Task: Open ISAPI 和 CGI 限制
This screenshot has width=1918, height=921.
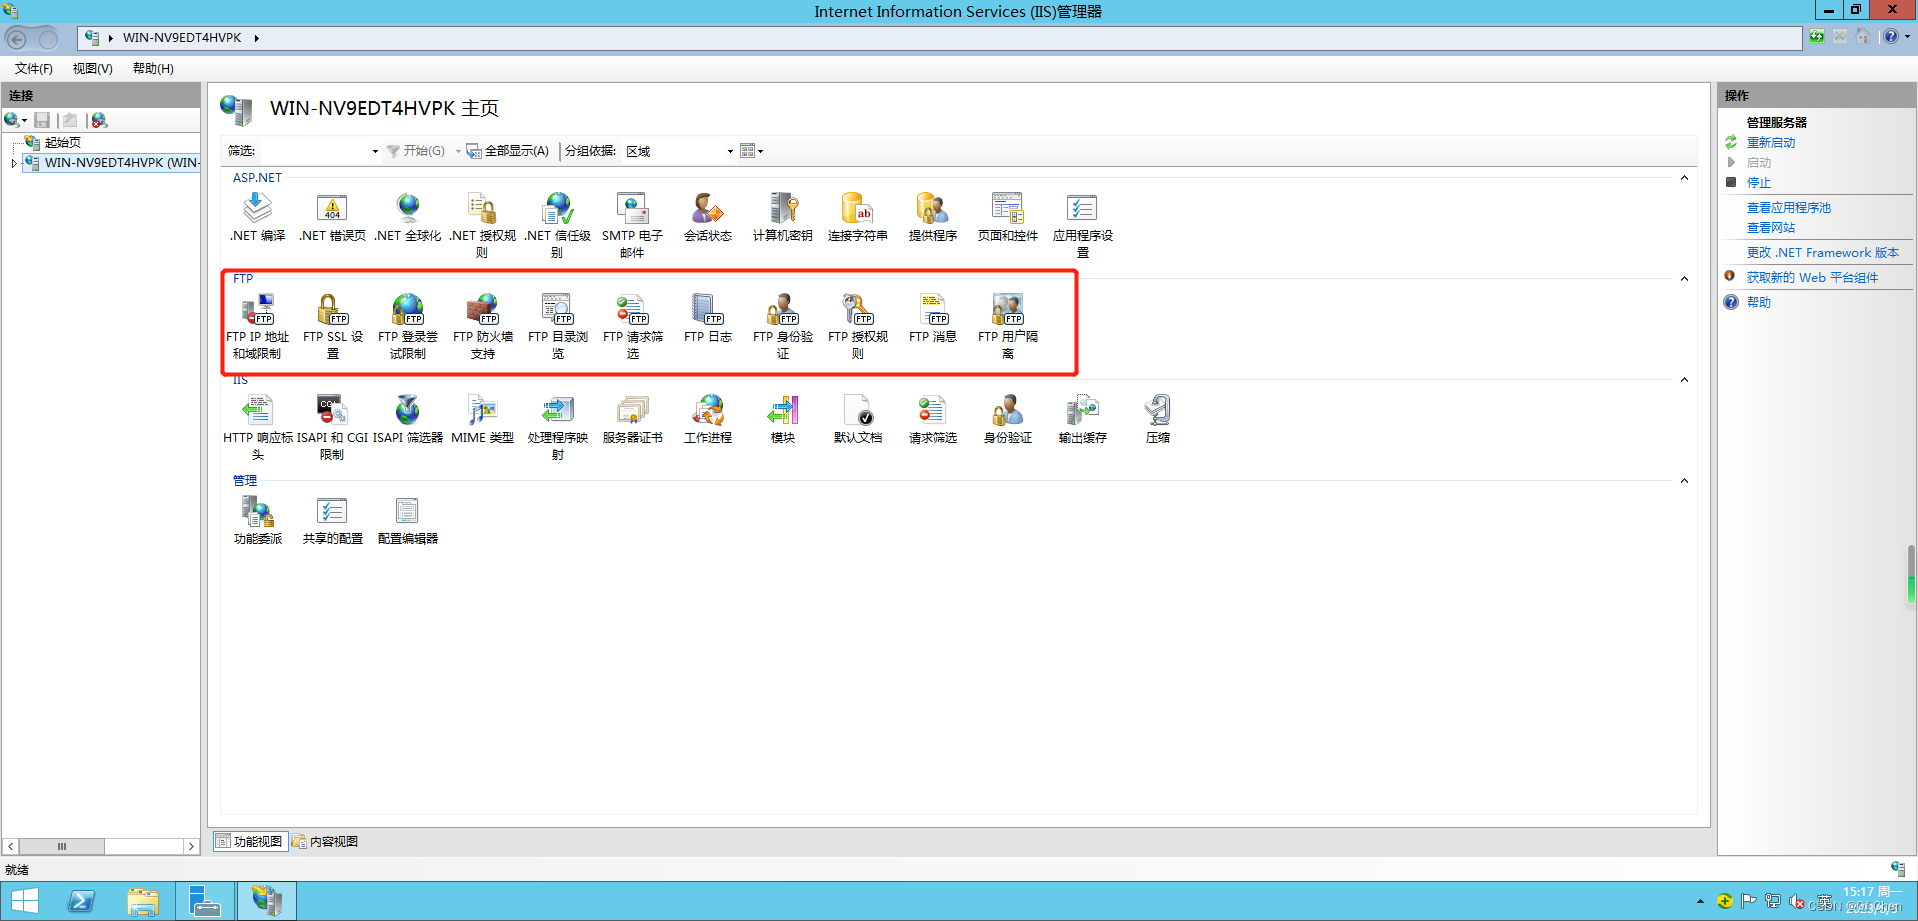Action: (x=332, y=427)
